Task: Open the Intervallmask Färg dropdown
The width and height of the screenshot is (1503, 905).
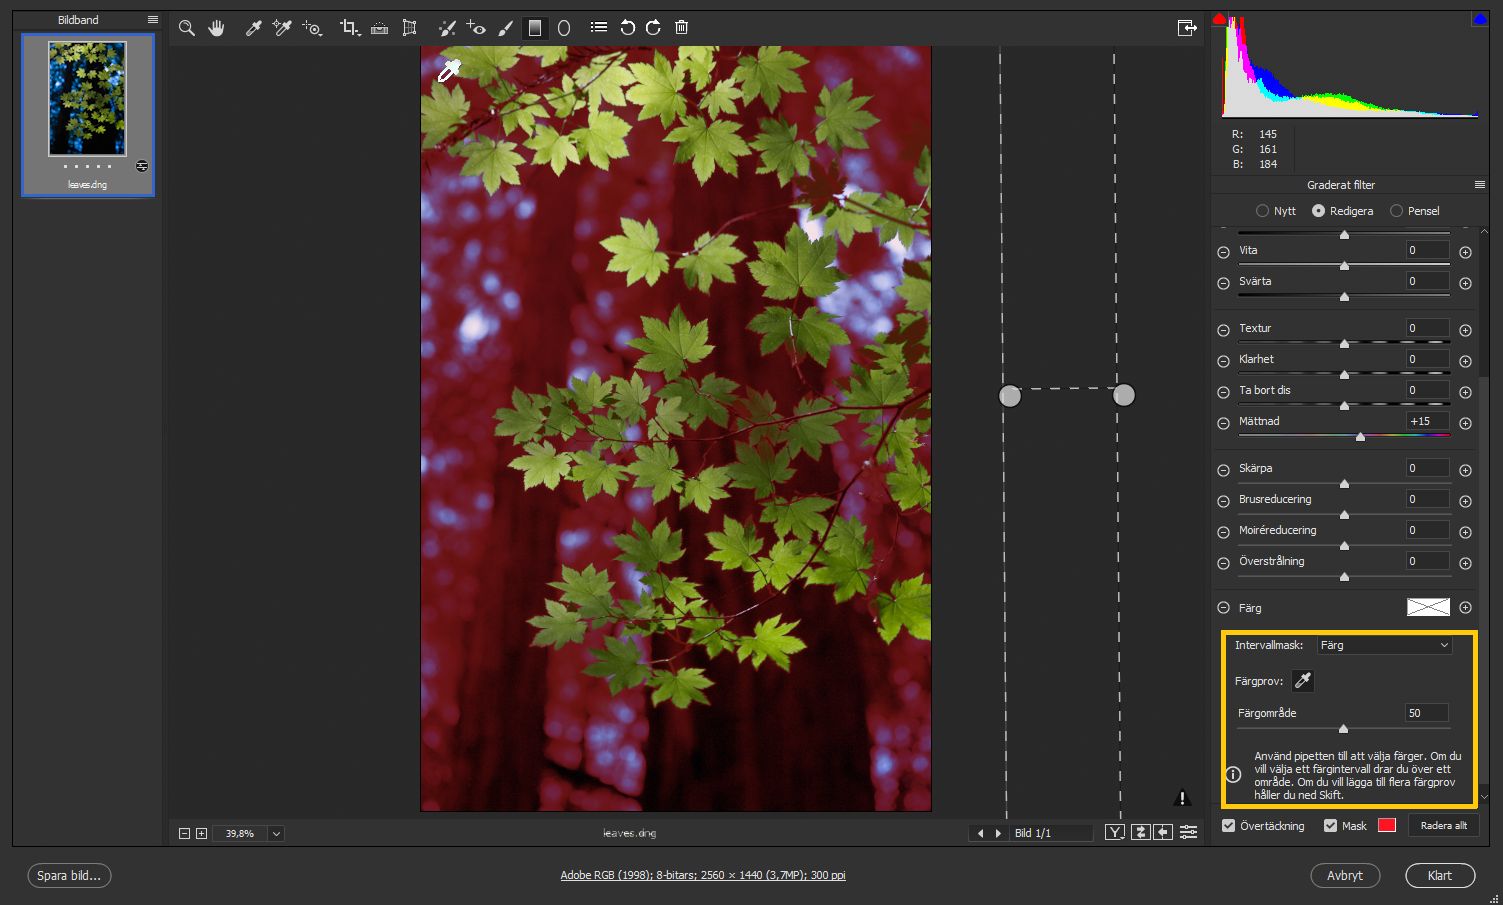Action: coord(1384,645)
